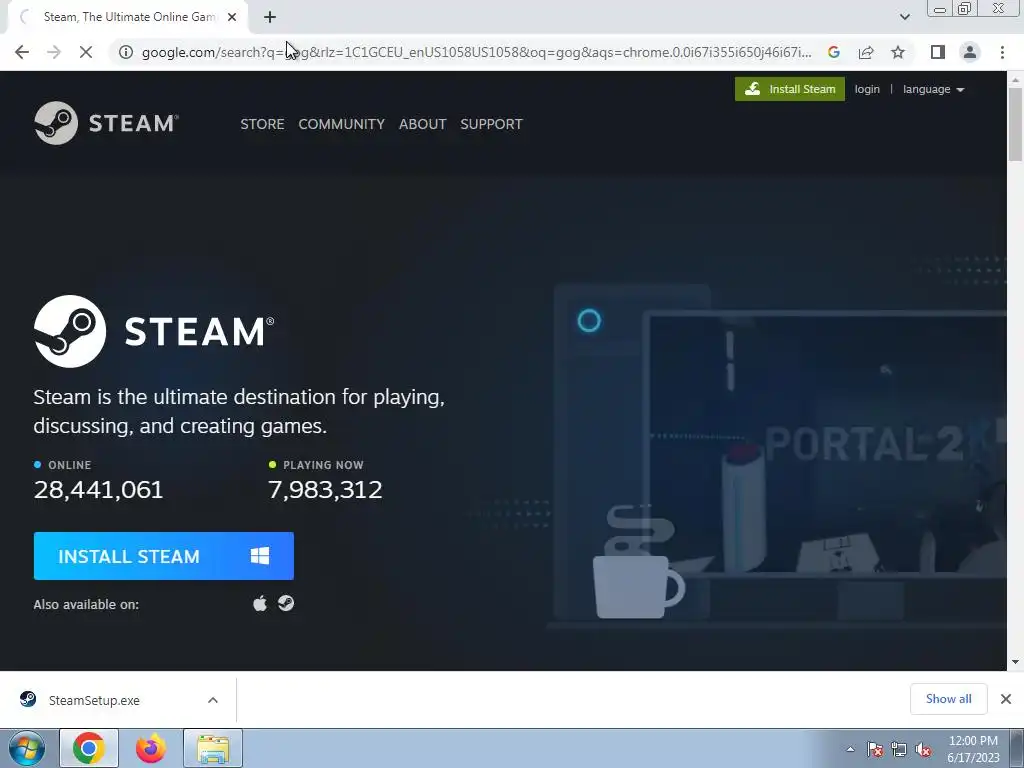
Task: Click the PLAYING NOW count 7,983,312
Action: [325, 490]
